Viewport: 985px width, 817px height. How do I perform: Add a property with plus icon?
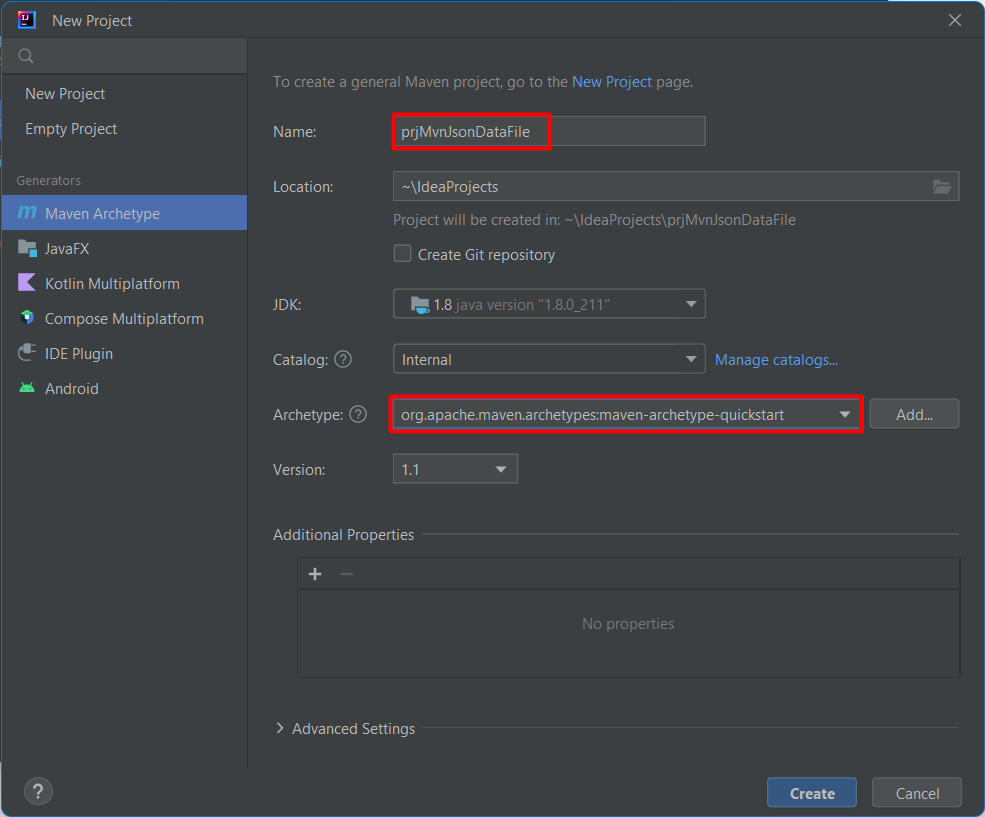pyautogui.click(x=315, y=574)
